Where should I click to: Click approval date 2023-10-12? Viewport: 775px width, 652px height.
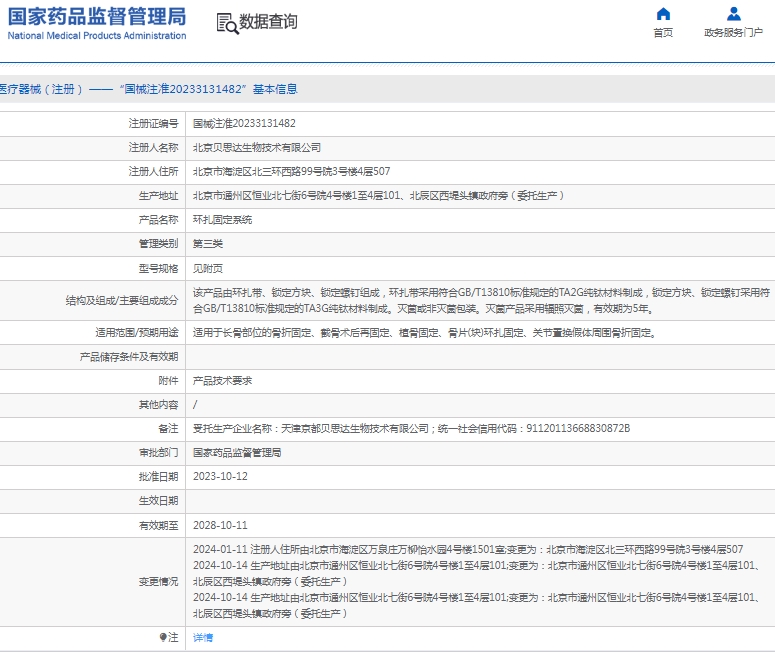pos(220,477)
